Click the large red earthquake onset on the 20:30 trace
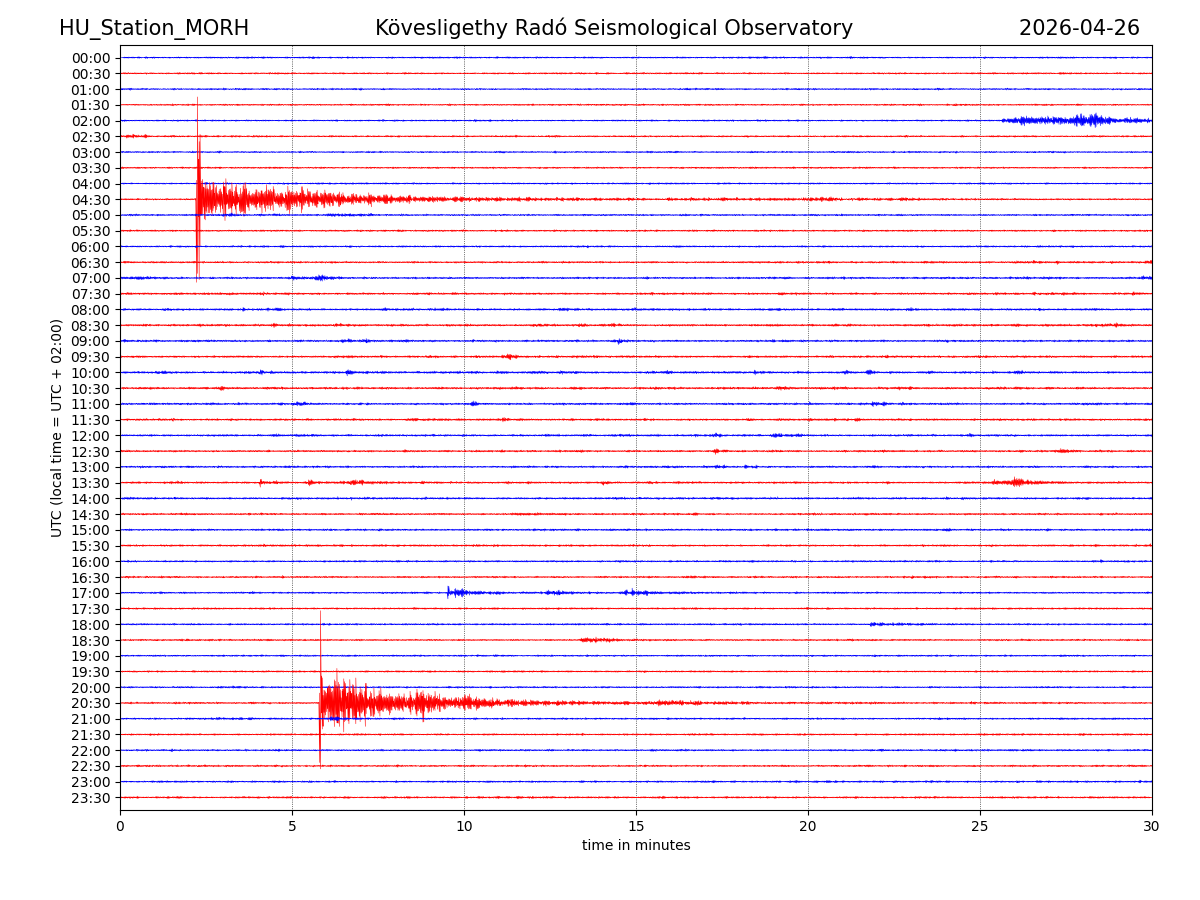The image size is (1200, 900). (321, 702)
